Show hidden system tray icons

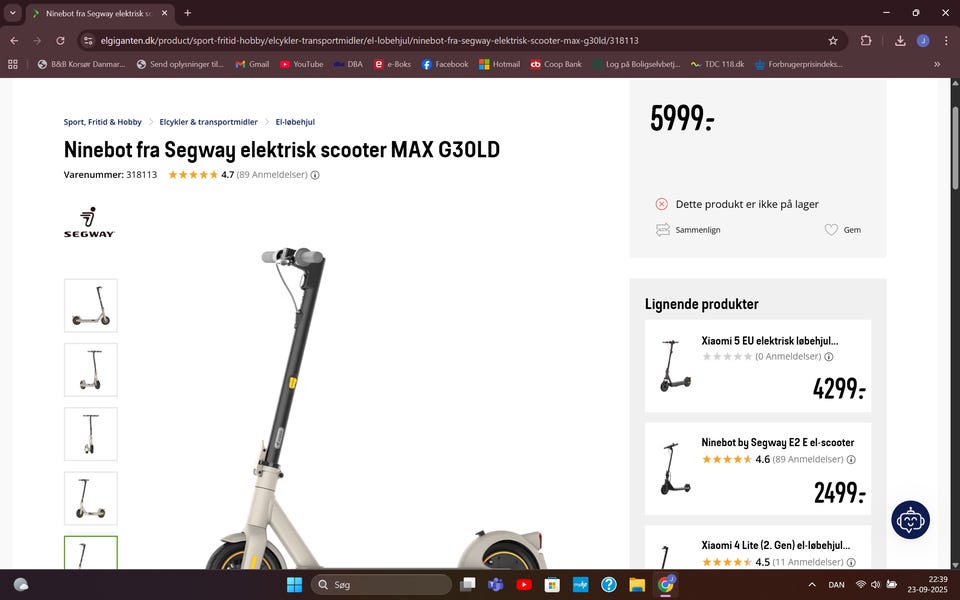pos(812,585)
